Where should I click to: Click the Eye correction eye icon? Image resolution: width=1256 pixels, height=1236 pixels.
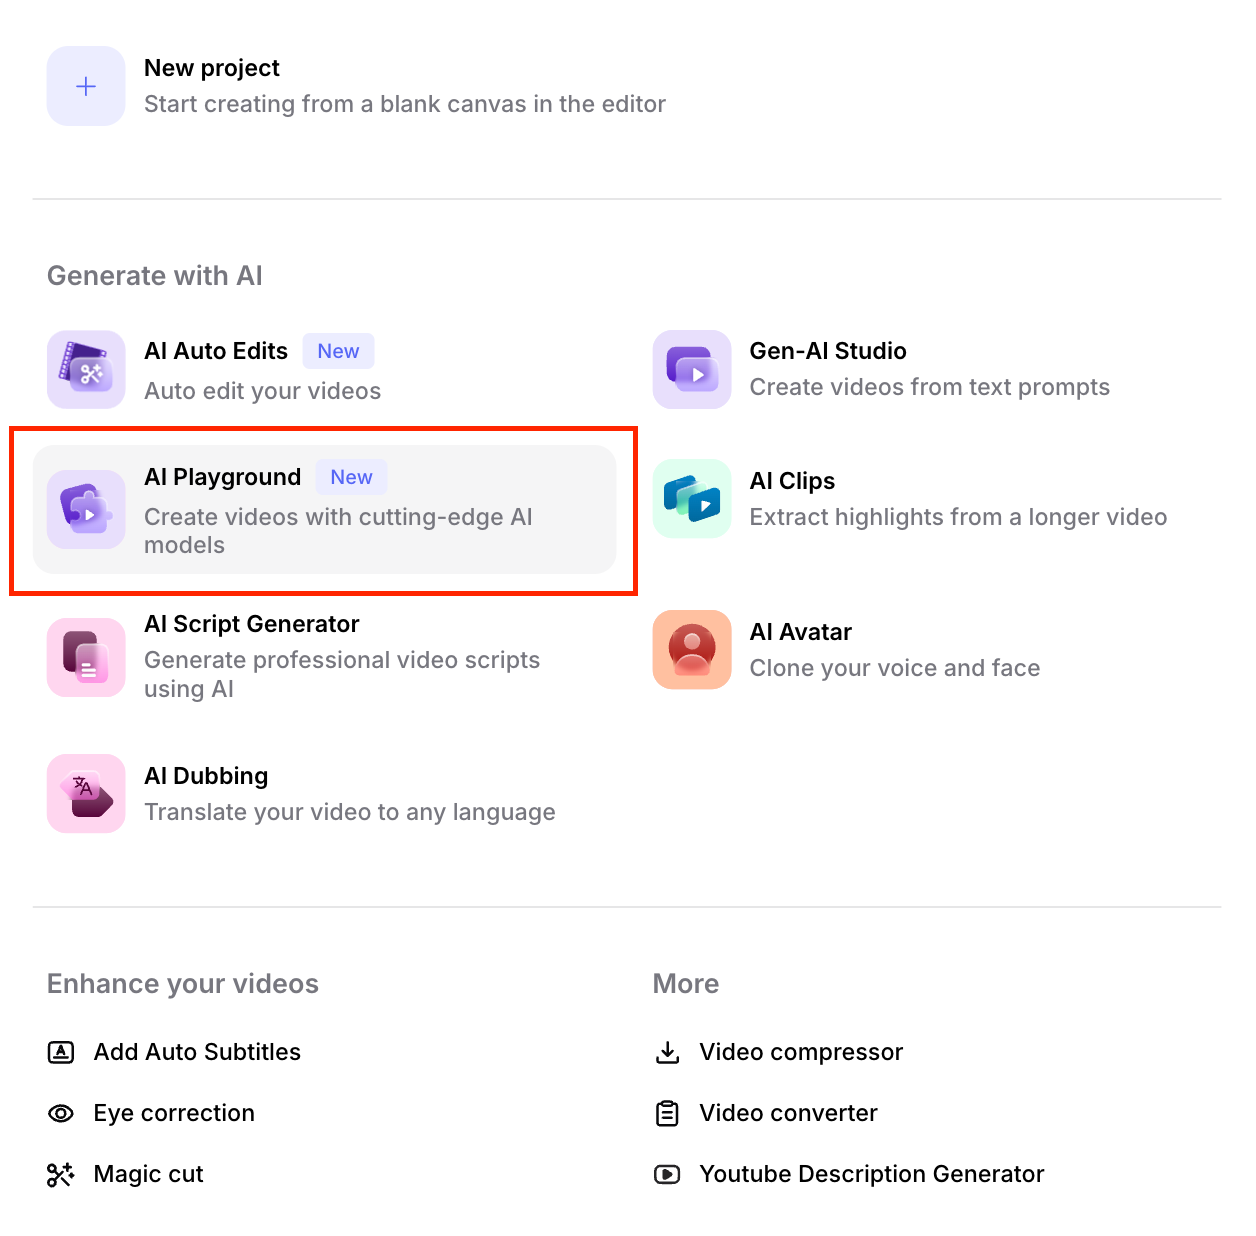pyautogui.click(x=61, y=1113)
